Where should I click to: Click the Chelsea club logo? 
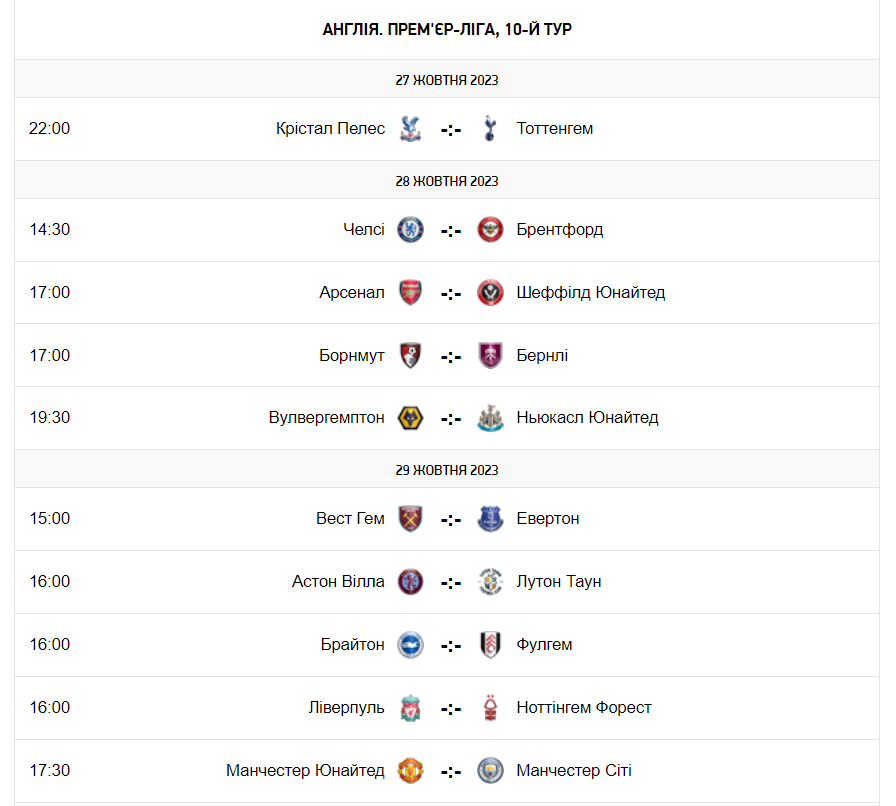click(x=410, y=230)
